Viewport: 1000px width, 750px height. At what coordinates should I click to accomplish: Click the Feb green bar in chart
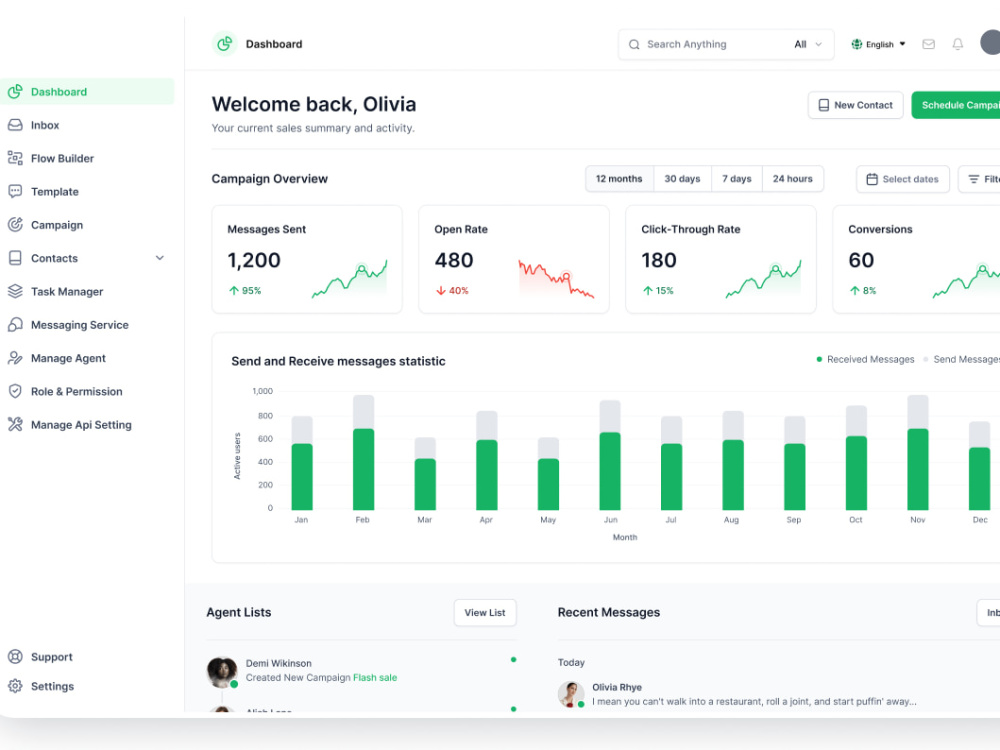(x=364, y=469)
